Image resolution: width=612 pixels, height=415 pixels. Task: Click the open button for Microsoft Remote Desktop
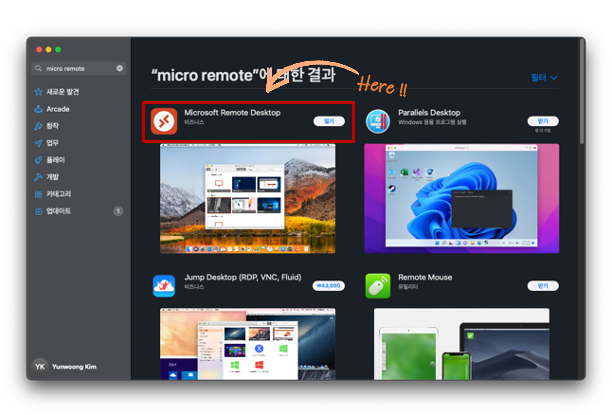pos(329,121)
